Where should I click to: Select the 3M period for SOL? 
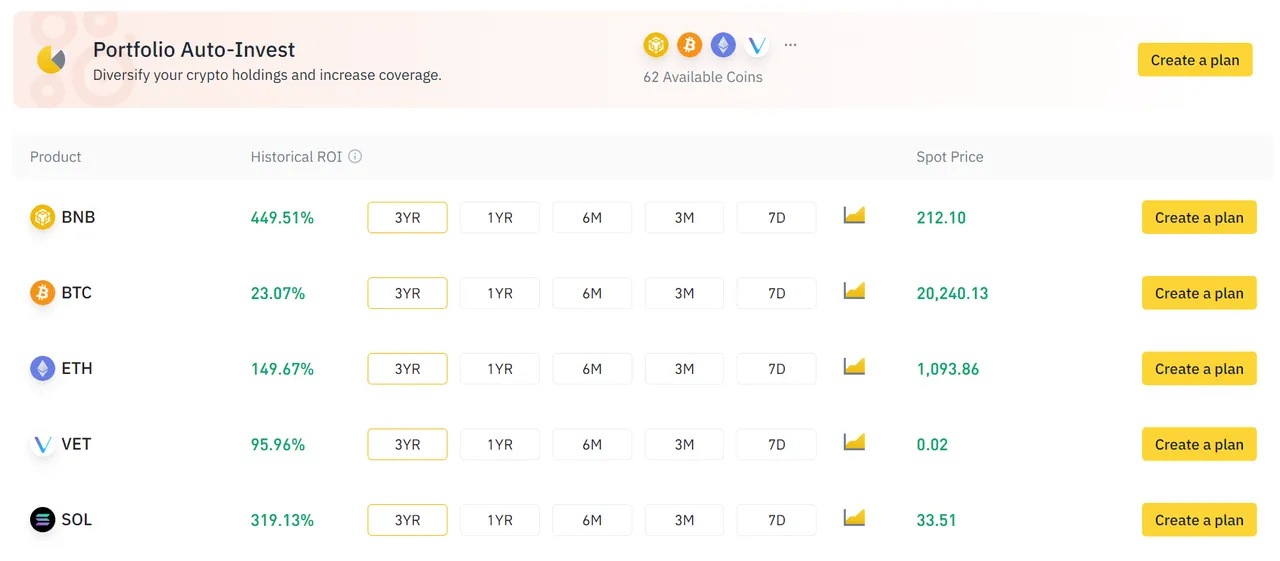point(684,520)
